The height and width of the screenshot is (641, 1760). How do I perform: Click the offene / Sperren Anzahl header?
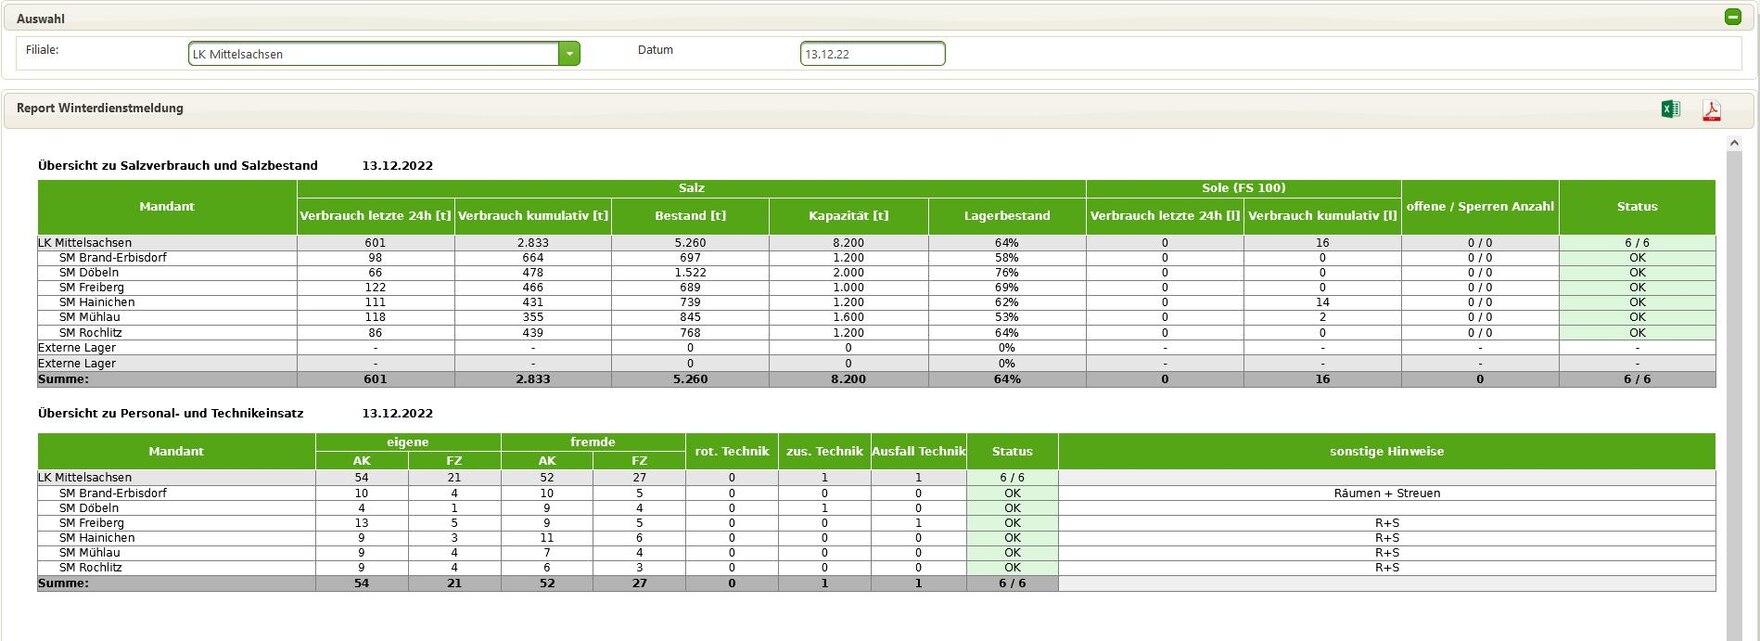click(x=1480, y=207)
